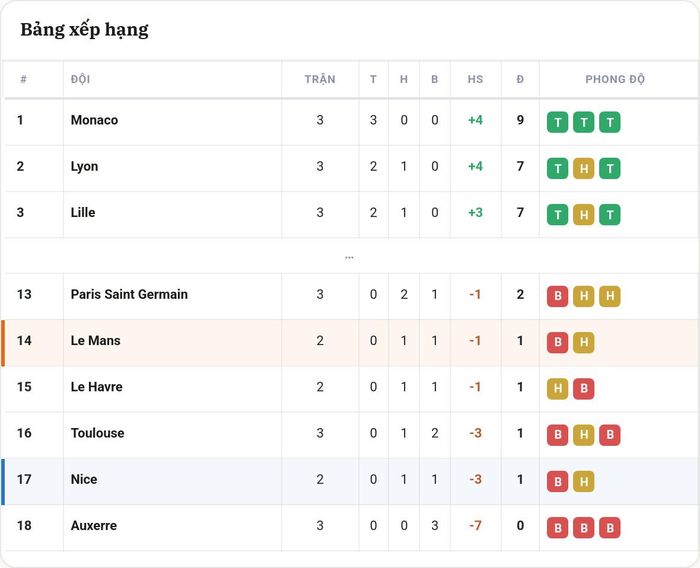Open the Toulouse team link
This screenshot has height=568, width=700.
[x=97, y=433]
